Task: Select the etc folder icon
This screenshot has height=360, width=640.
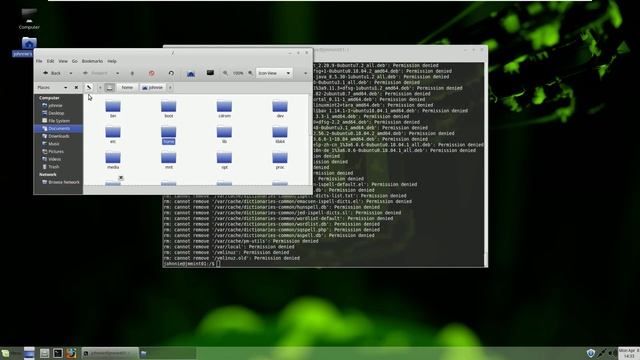Action: pos(113,132)
